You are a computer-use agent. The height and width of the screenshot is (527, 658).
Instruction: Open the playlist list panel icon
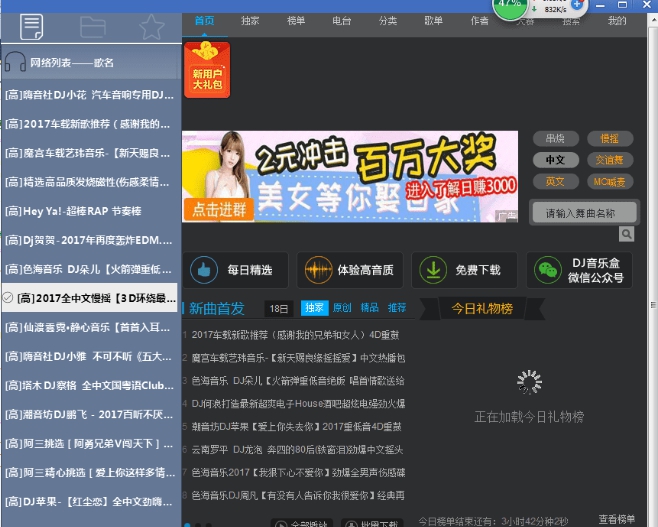31,27
